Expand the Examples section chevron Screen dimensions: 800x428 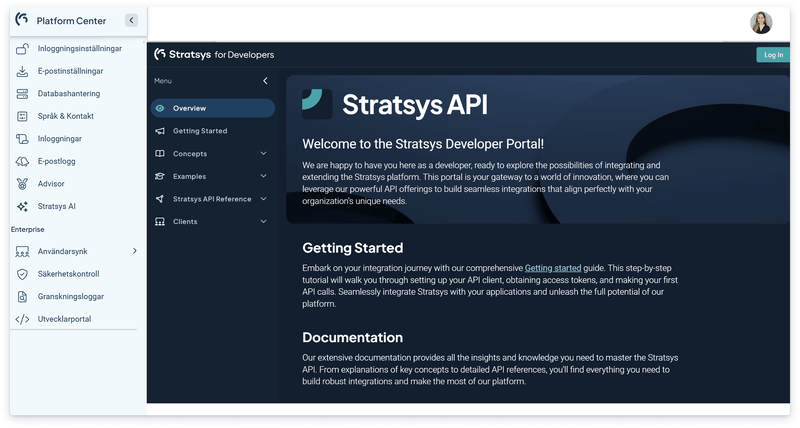pos(264,176)
